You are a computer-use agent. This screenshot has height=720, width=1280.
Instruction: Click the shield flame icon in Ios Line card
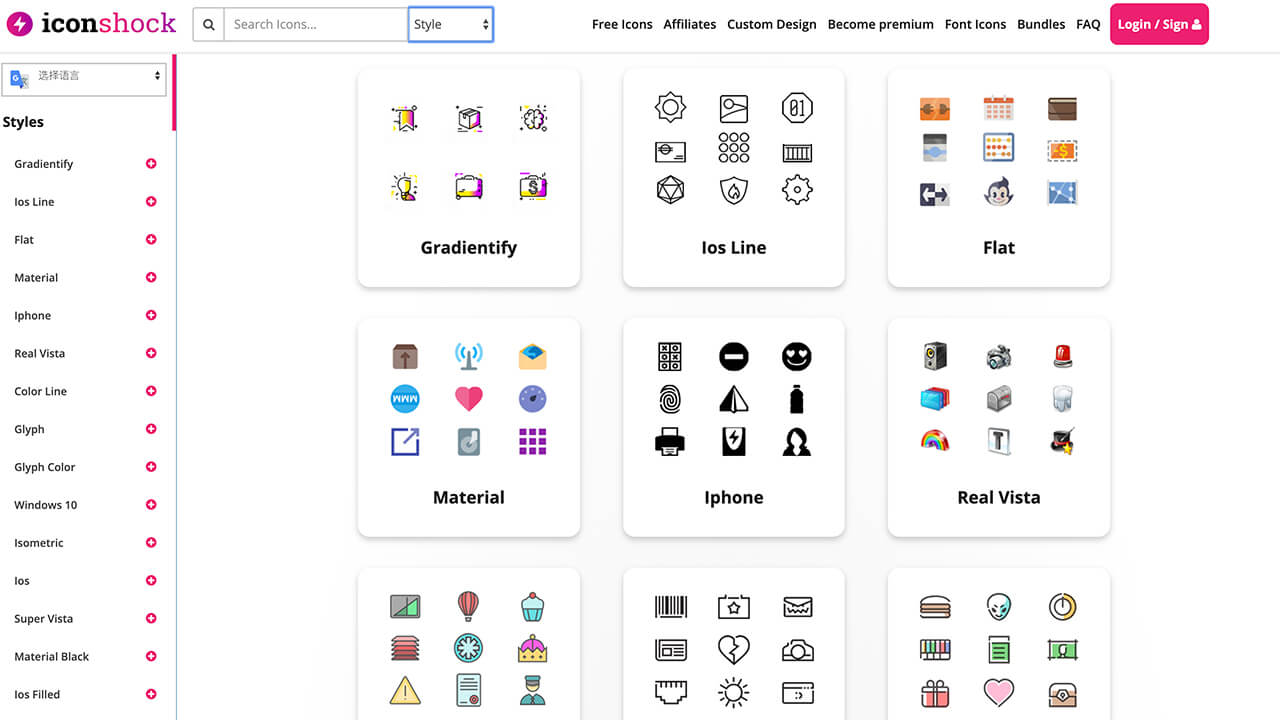tap(733, 190)
